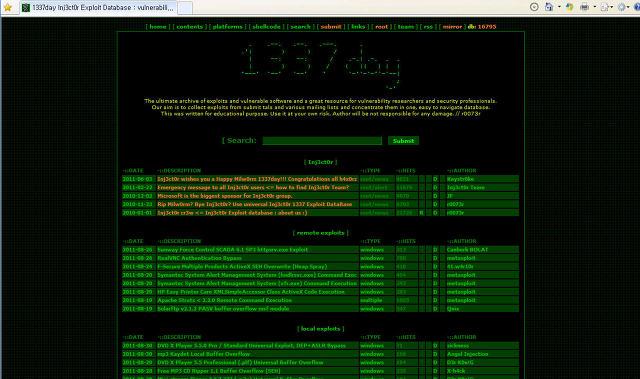Click the Print icon in toolbar

[584, 7]
